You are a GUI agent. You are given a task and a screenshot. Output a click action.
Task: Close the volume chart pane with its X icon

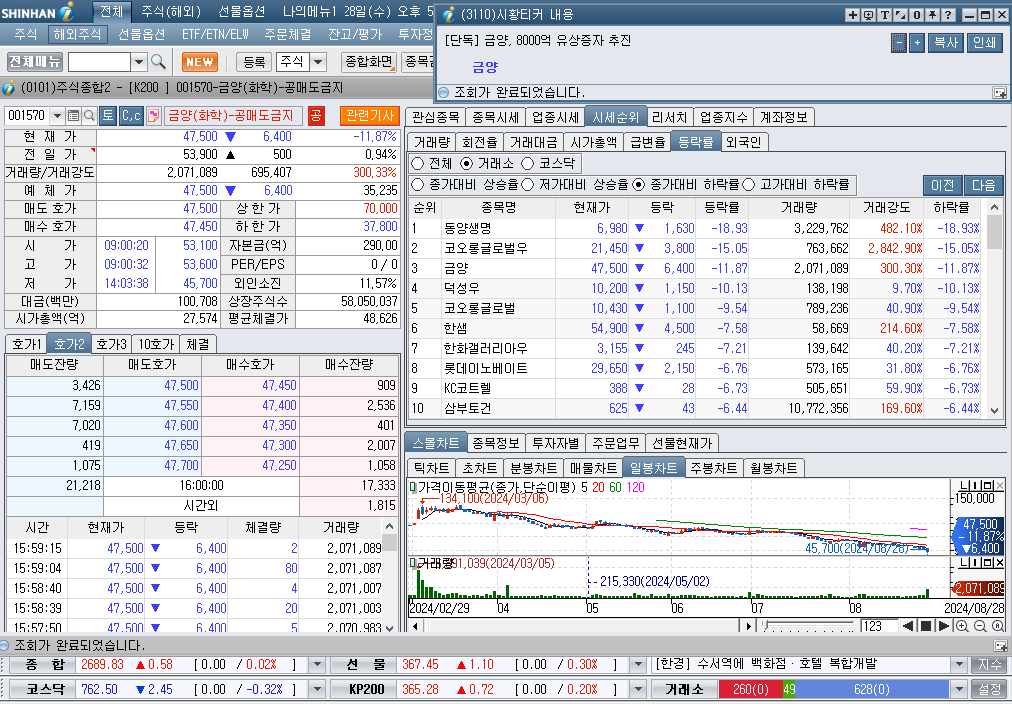(1000, 563)
